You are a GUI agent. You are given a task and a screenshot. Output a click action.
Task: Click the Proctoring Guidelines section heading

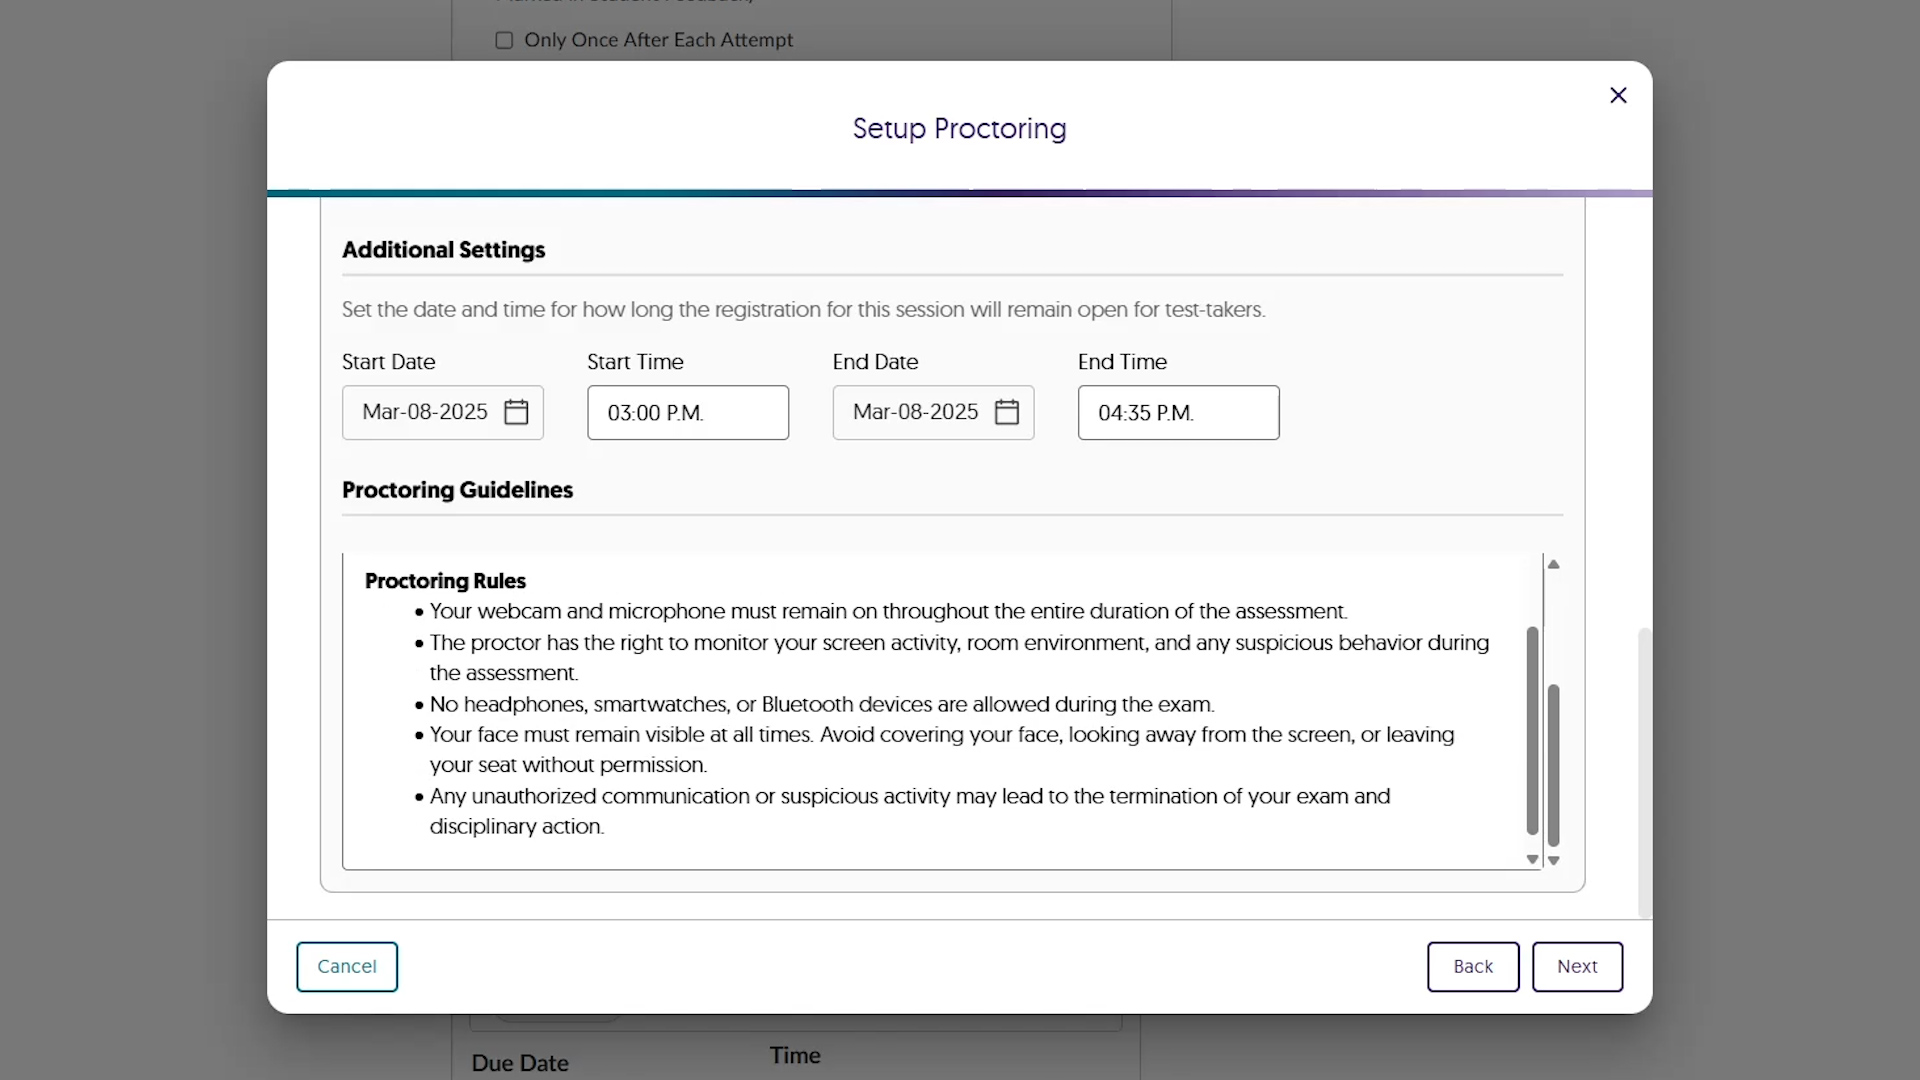pyautogui.click(x=457, y=490)
